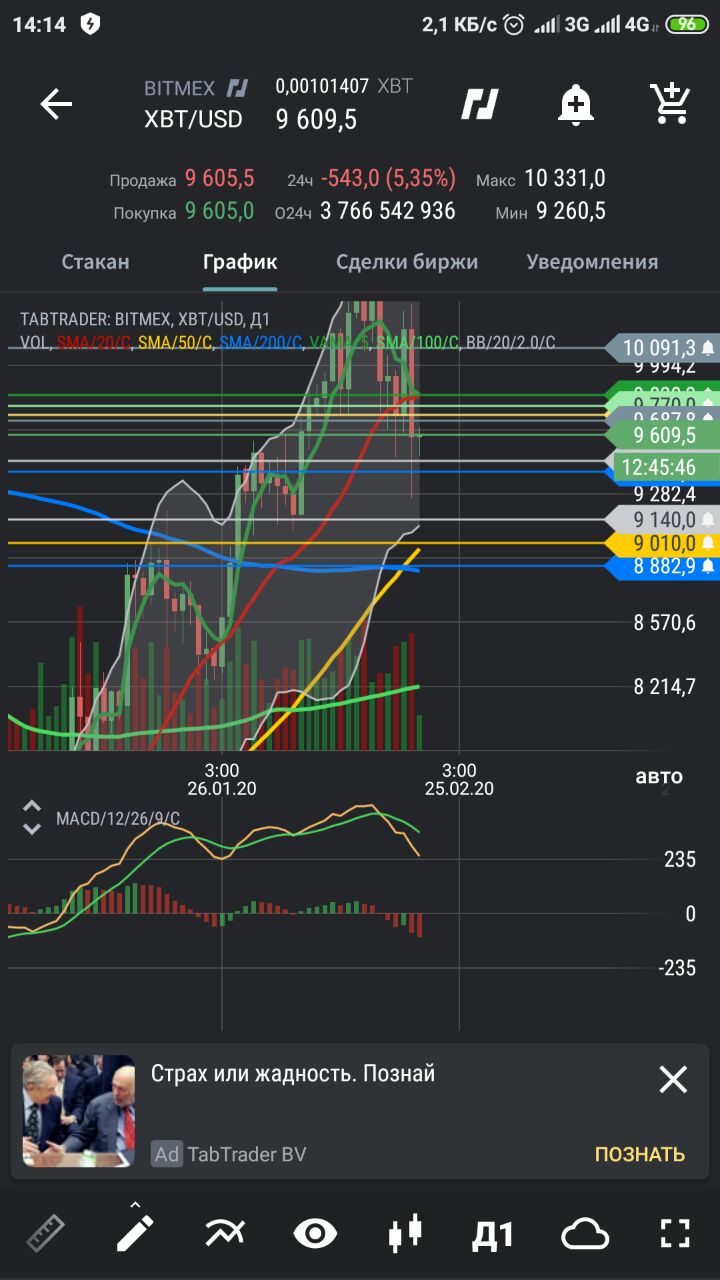Add a new price alert with bell-plus icon

pyautogui.click(x=576, y=104)
